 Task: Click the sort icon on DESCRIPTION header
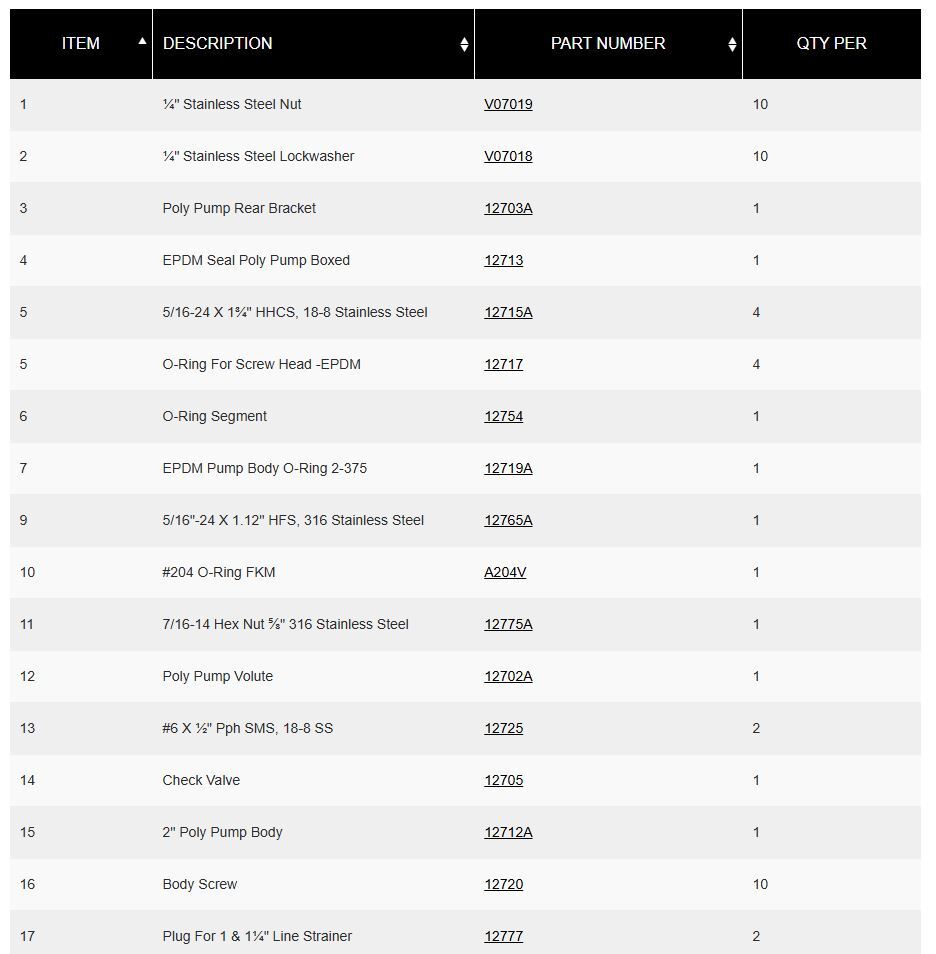464,43
